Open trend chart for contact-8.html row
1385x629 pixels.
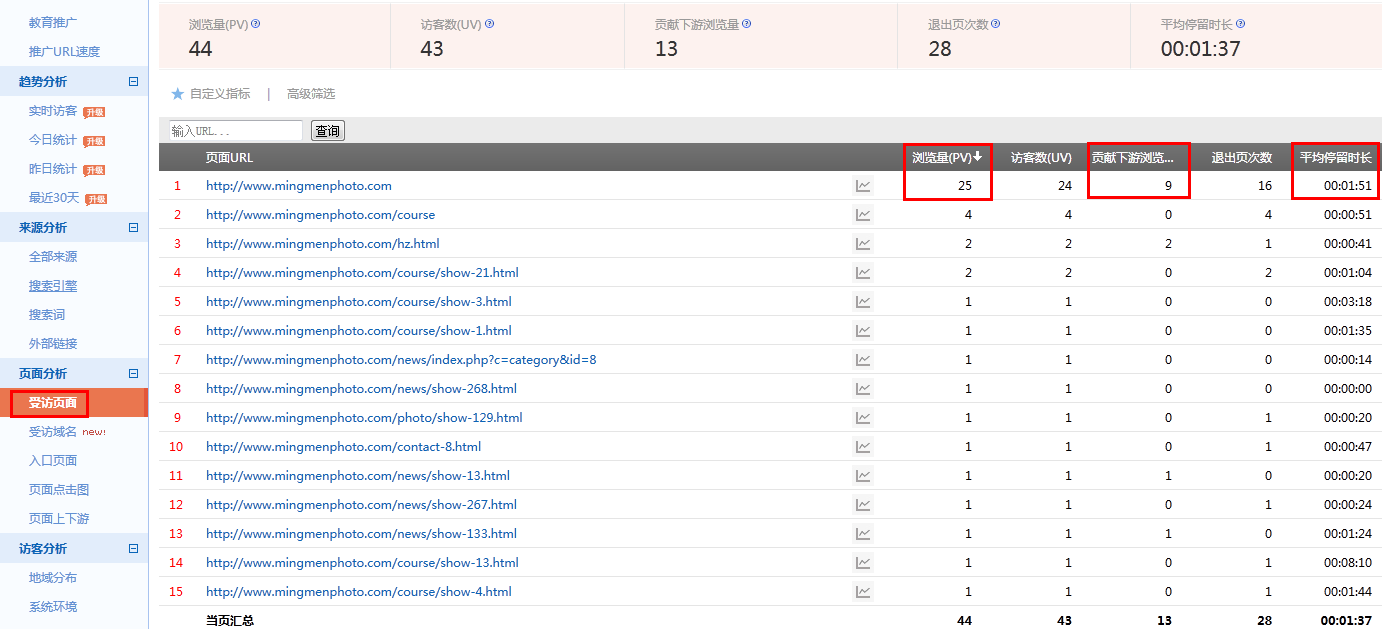[x=863, y=447]
